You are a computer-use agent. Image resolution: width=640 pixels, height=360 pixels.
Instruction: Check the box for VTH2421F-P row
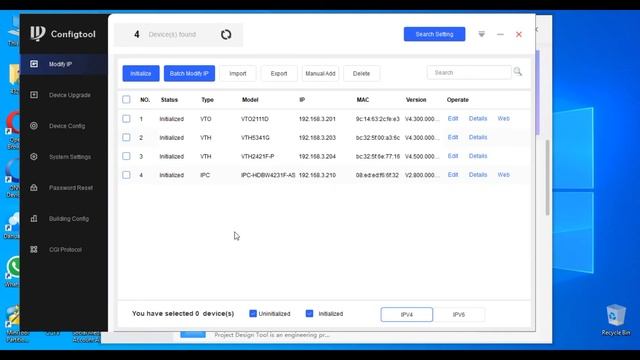pos(126,156)
